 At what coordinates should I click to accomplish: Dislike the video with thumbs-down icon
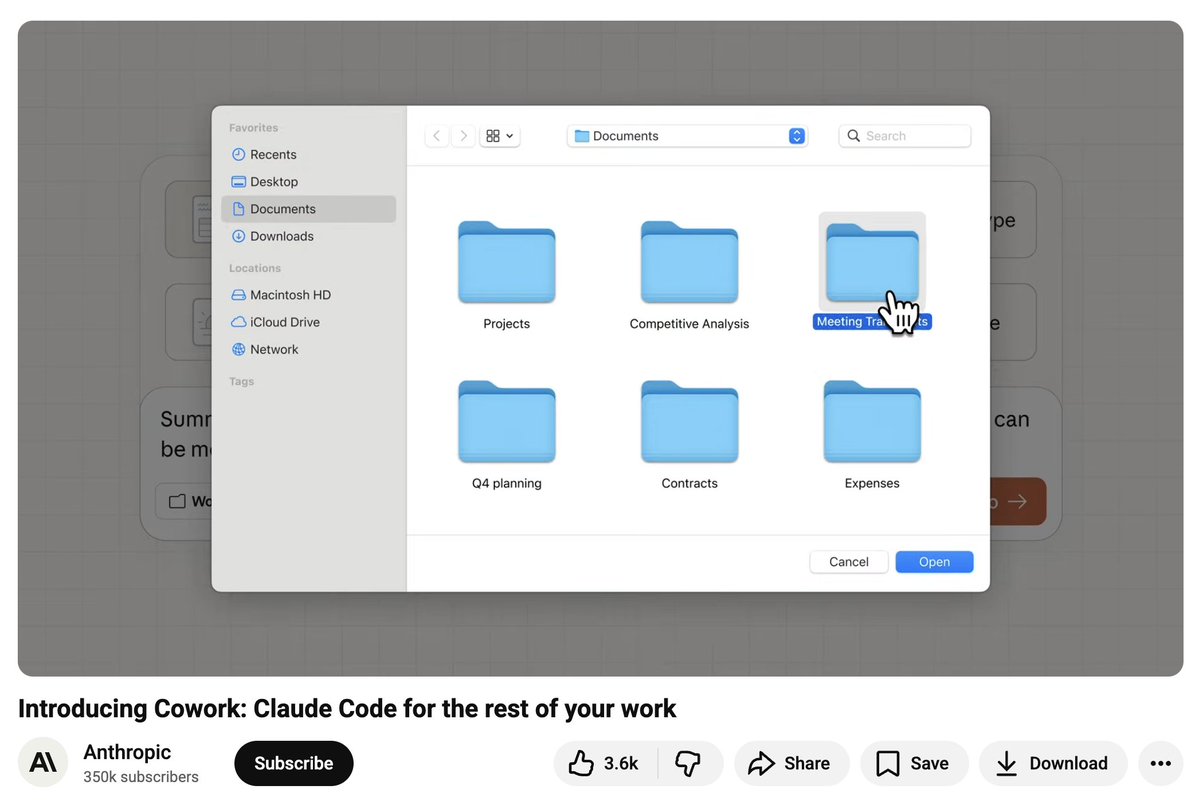687,763
